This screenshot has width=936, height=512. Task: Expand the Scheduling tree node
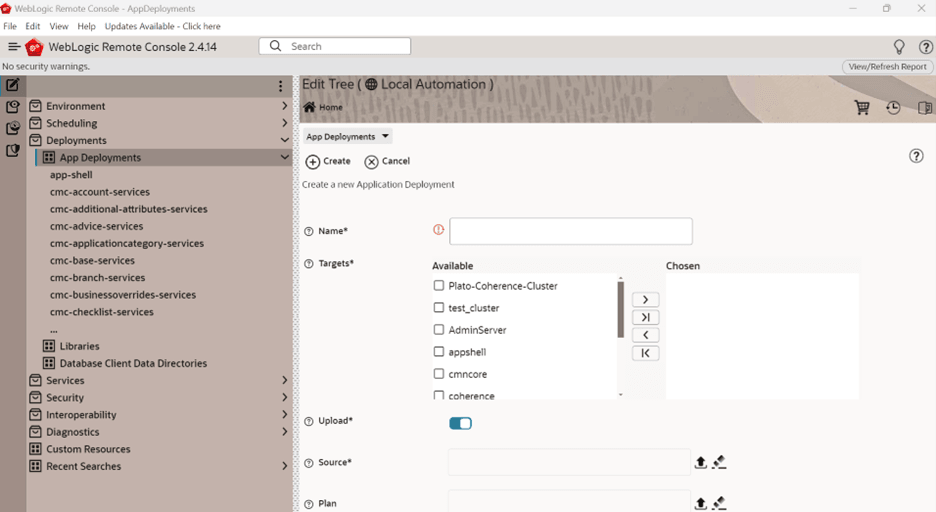point(285,123)
